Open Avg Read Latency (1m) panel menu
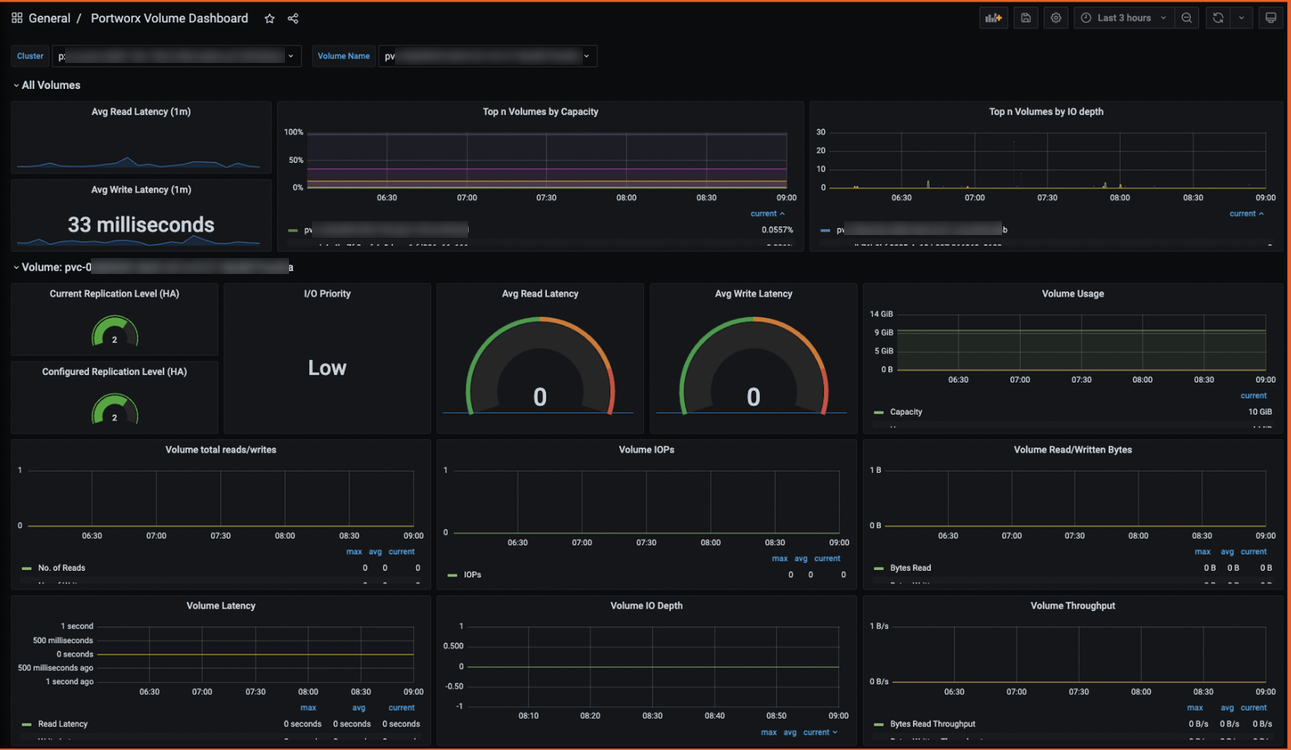This screenshot has width=1291, height=750. (x=141, y=112)
